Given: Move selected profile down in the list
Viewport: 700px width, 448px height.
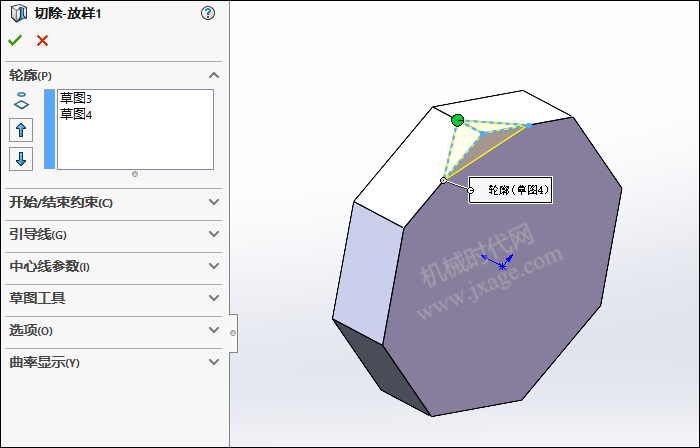Looking at the screenshot, I should point(21,159).
